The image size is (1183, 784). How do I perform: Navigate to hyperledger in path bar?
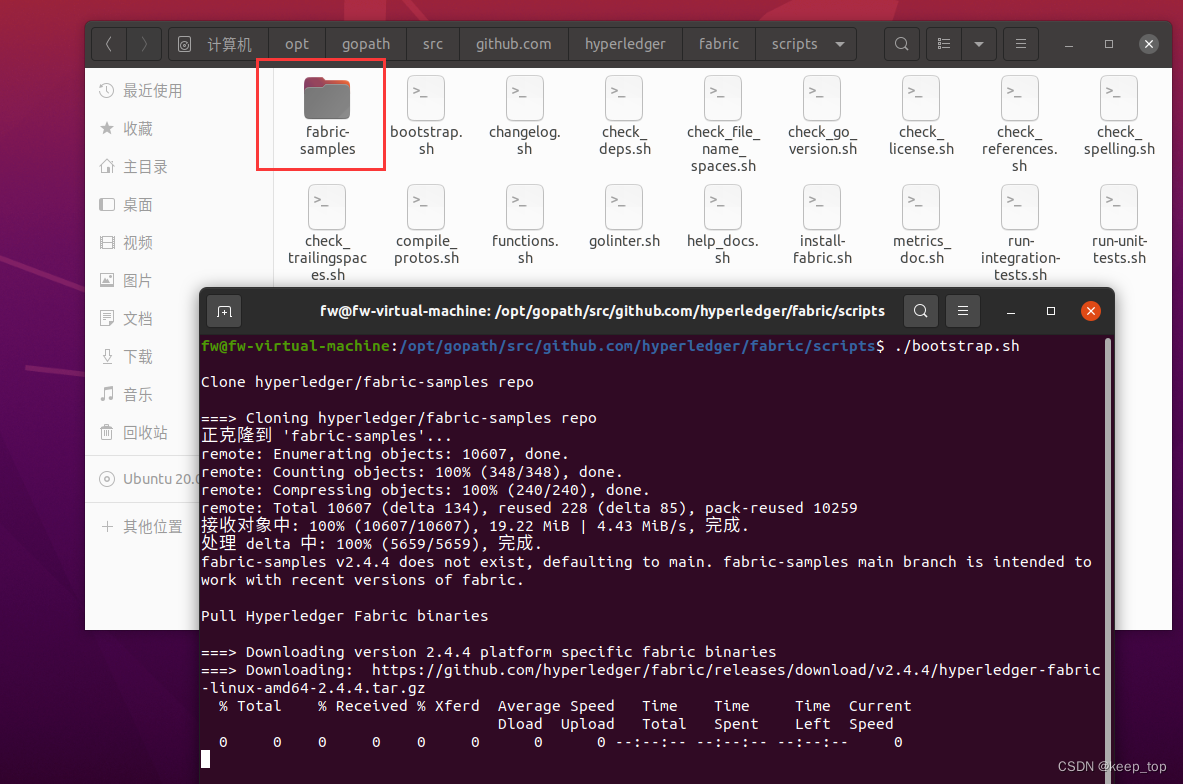point(625,44)
